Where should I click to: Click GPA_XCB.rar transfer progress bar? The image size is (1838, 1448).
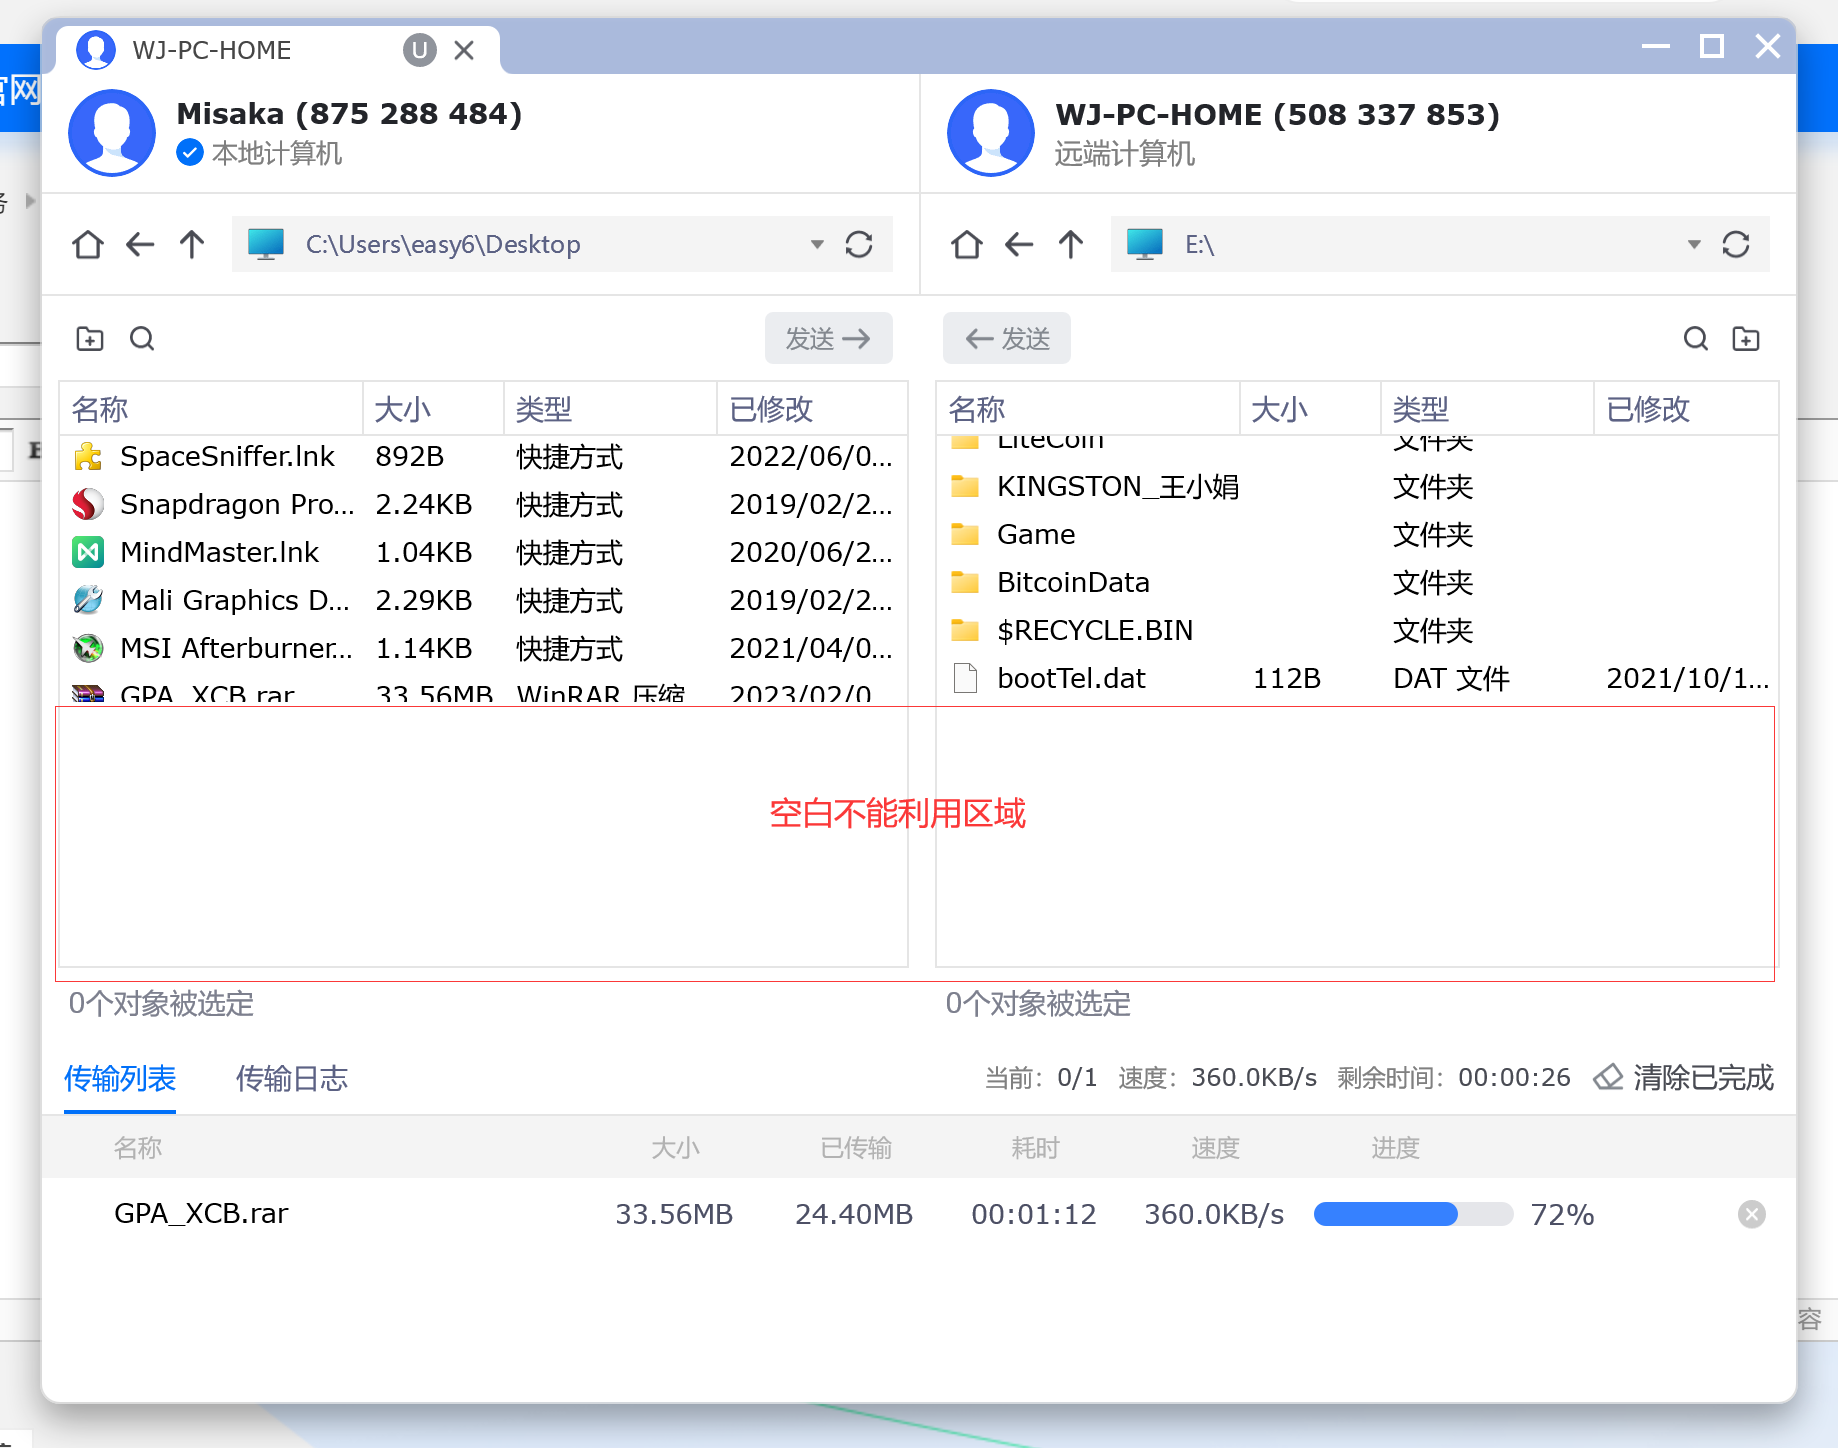coord(1413,1214)
